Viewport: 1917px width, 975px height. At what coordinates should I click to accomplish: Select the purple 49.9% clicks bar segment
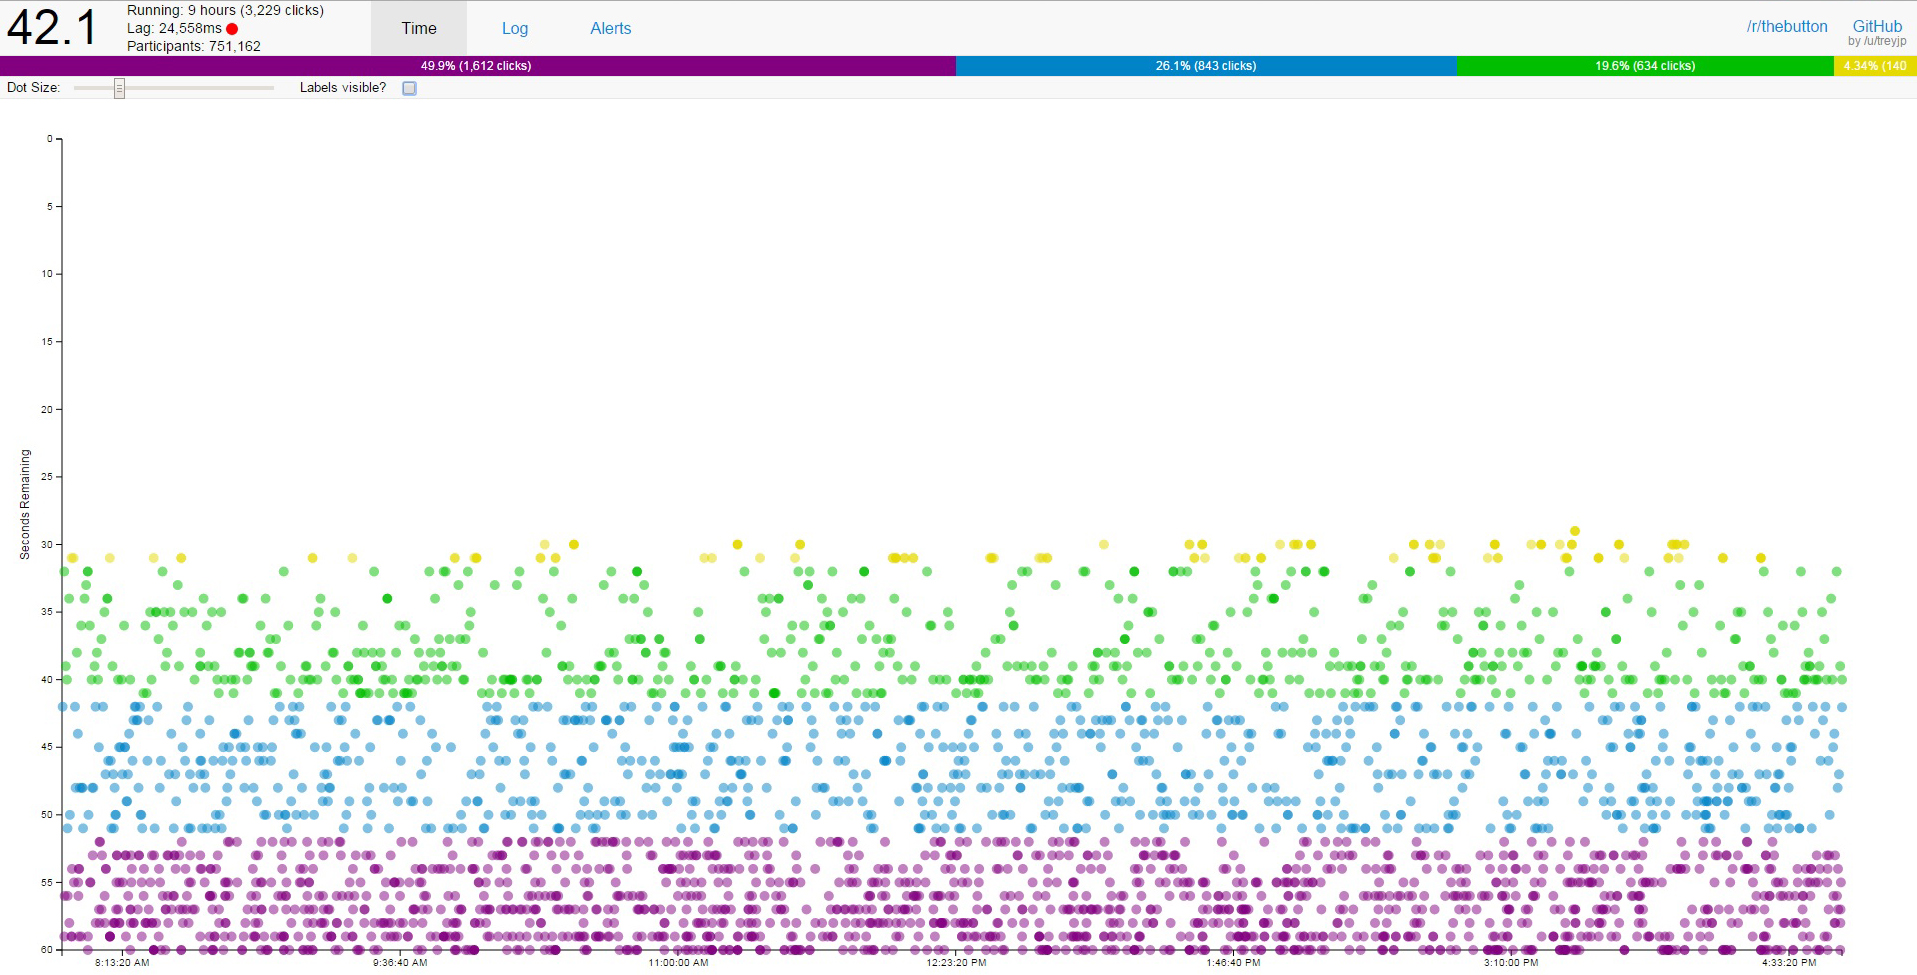[477, 66]
